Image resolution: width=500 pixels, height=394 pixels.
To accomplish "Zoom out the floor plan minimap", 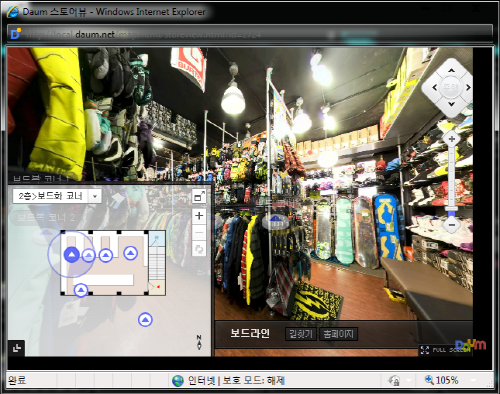I will point(199,232).
